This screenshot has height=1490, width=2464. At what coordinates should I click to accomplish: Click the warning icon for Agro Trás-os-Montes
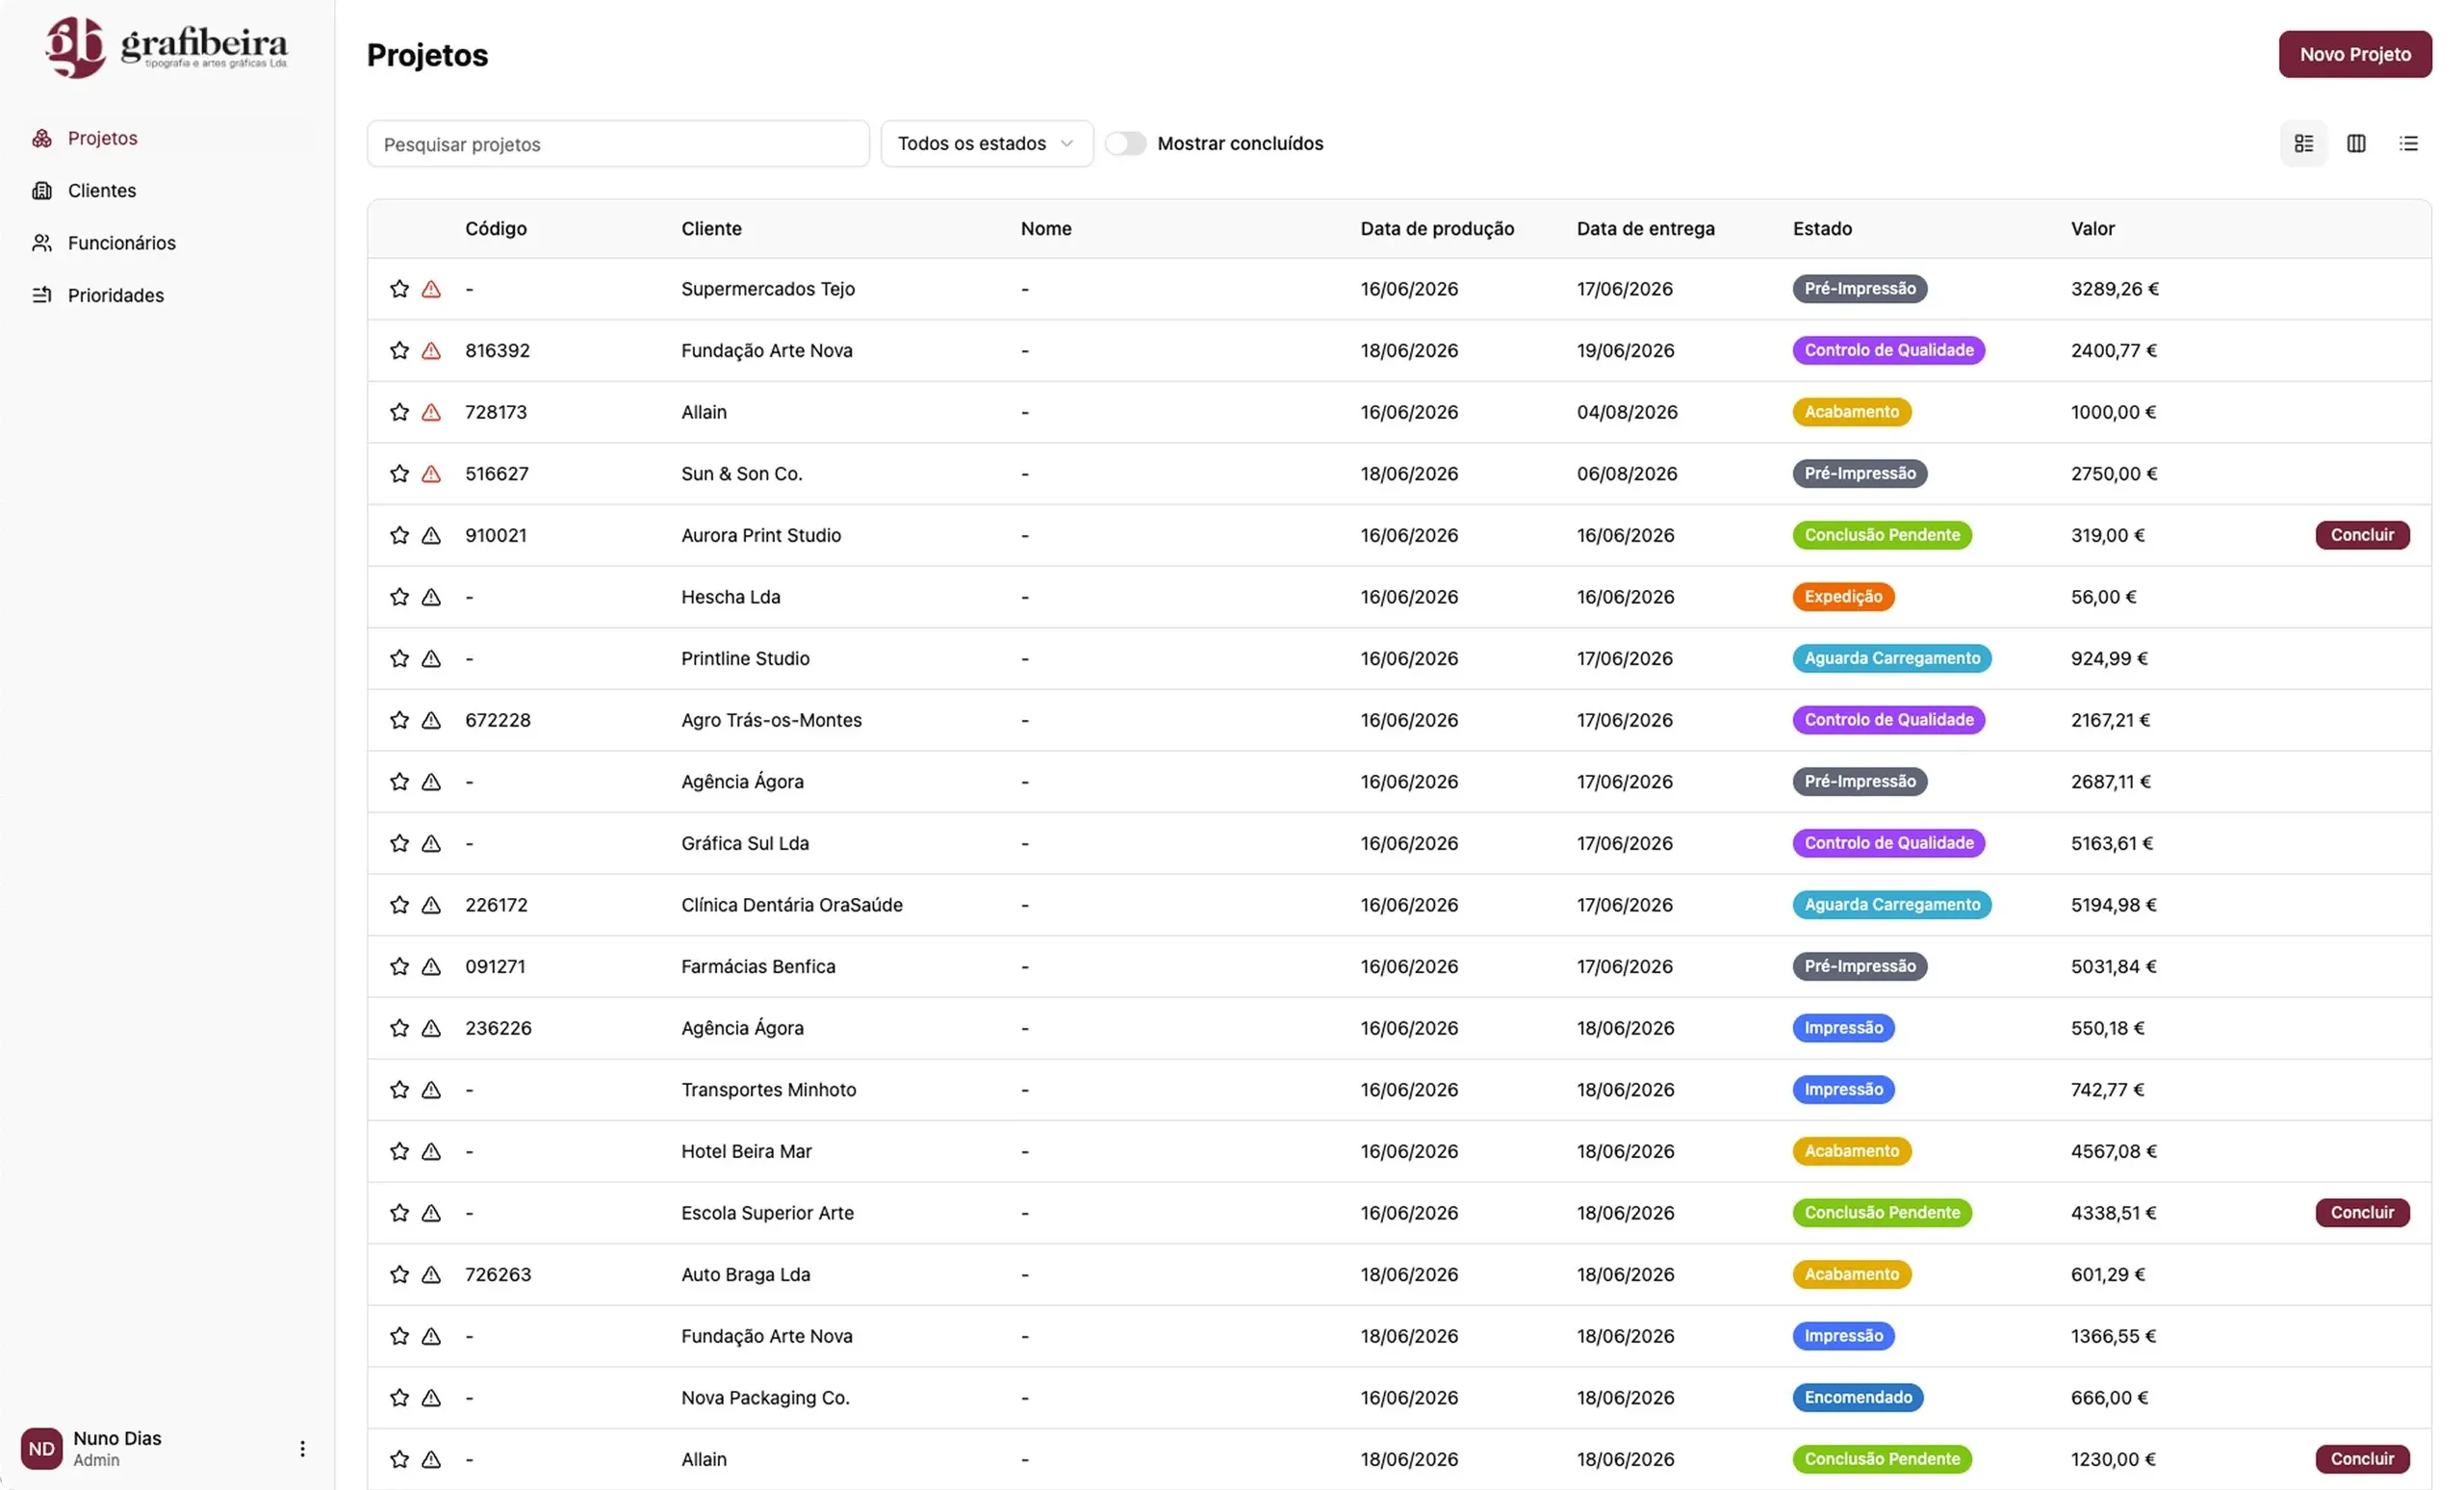coord(431,720)
